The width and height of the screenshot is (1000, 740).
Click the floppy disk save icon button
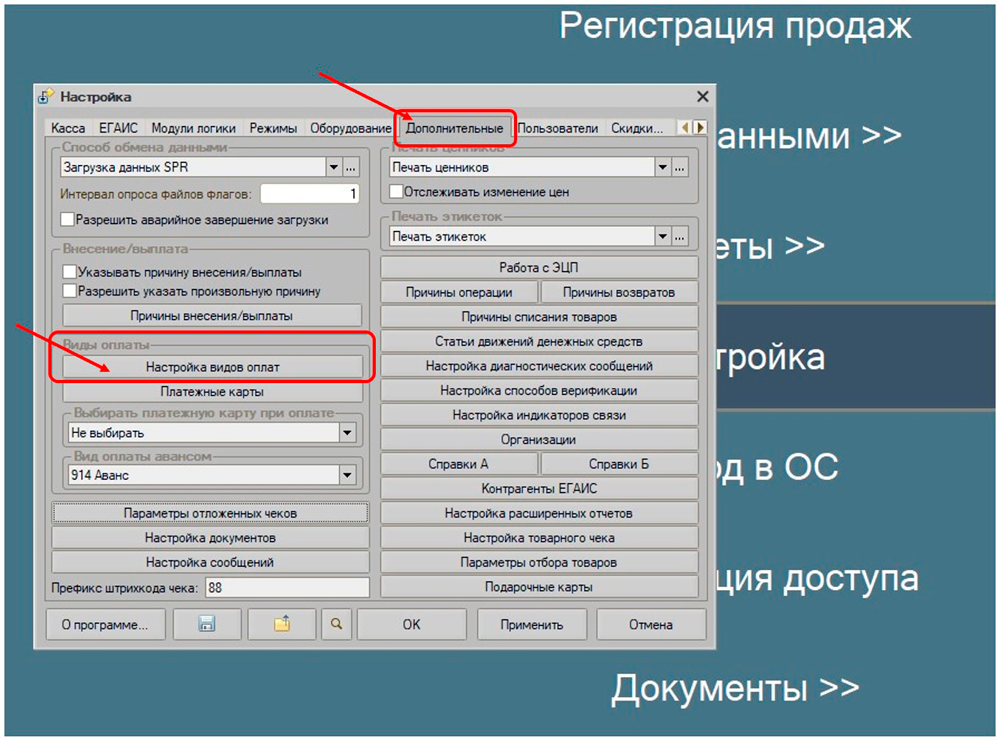[x=207, y=624]
